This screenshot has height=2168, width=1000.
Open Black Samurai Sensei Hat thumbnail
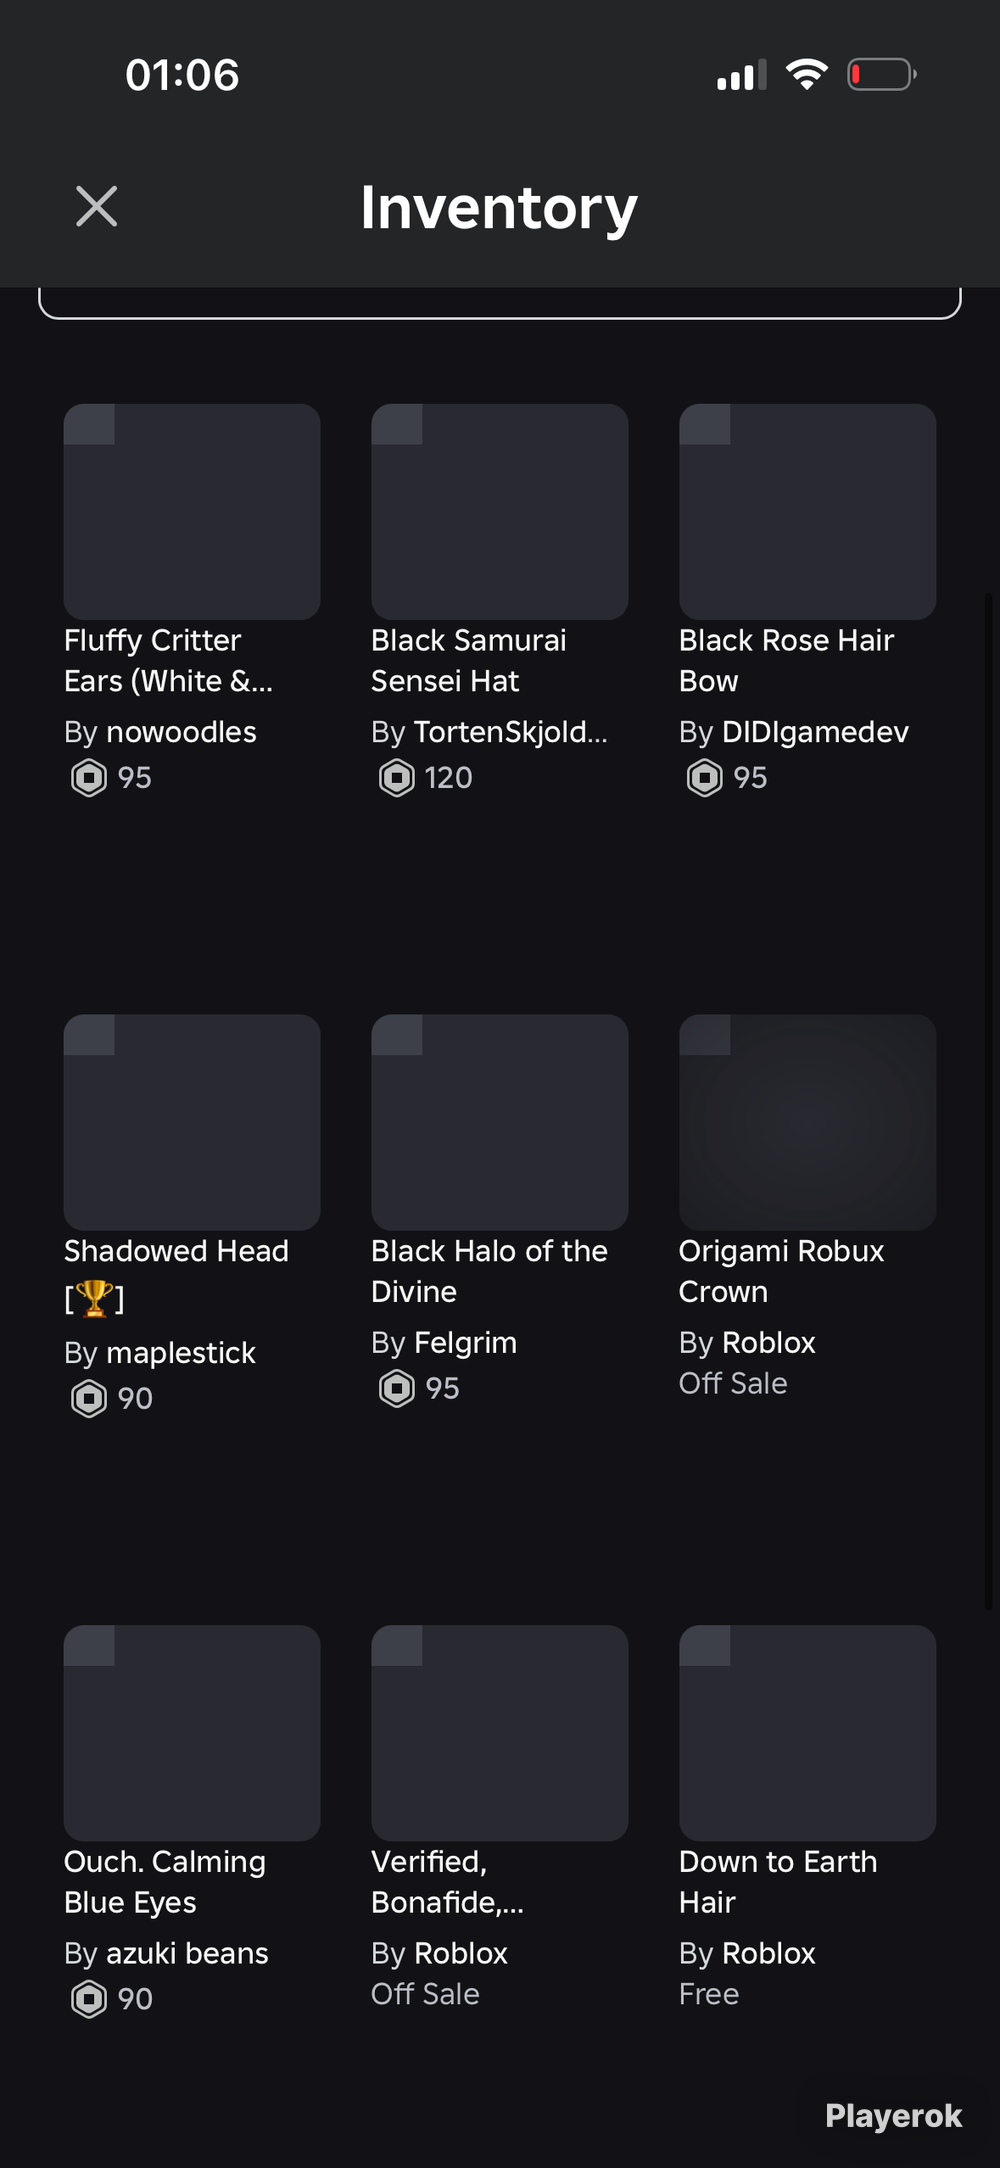click(500, 511)
